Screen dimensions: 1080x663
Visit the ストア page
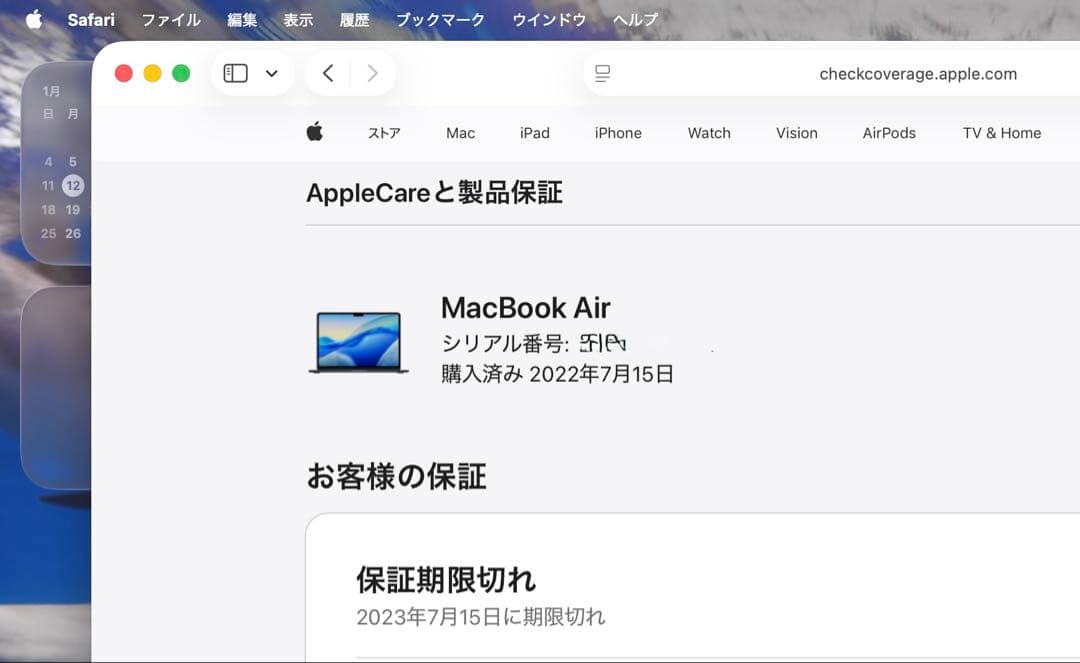384,132
